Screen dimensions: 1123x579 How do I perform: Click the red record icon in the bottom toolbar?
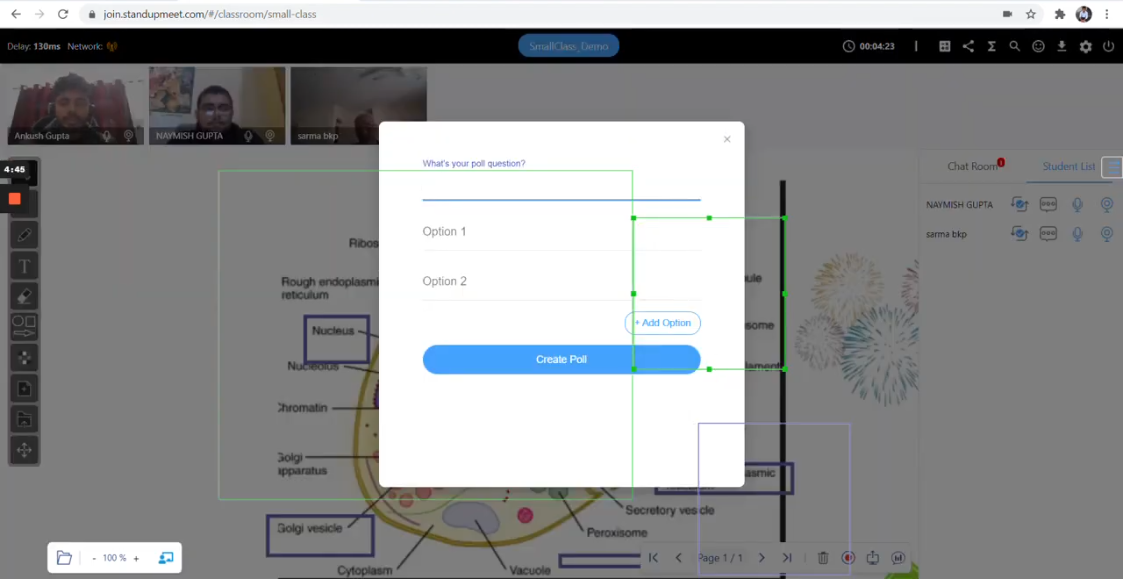848,558
